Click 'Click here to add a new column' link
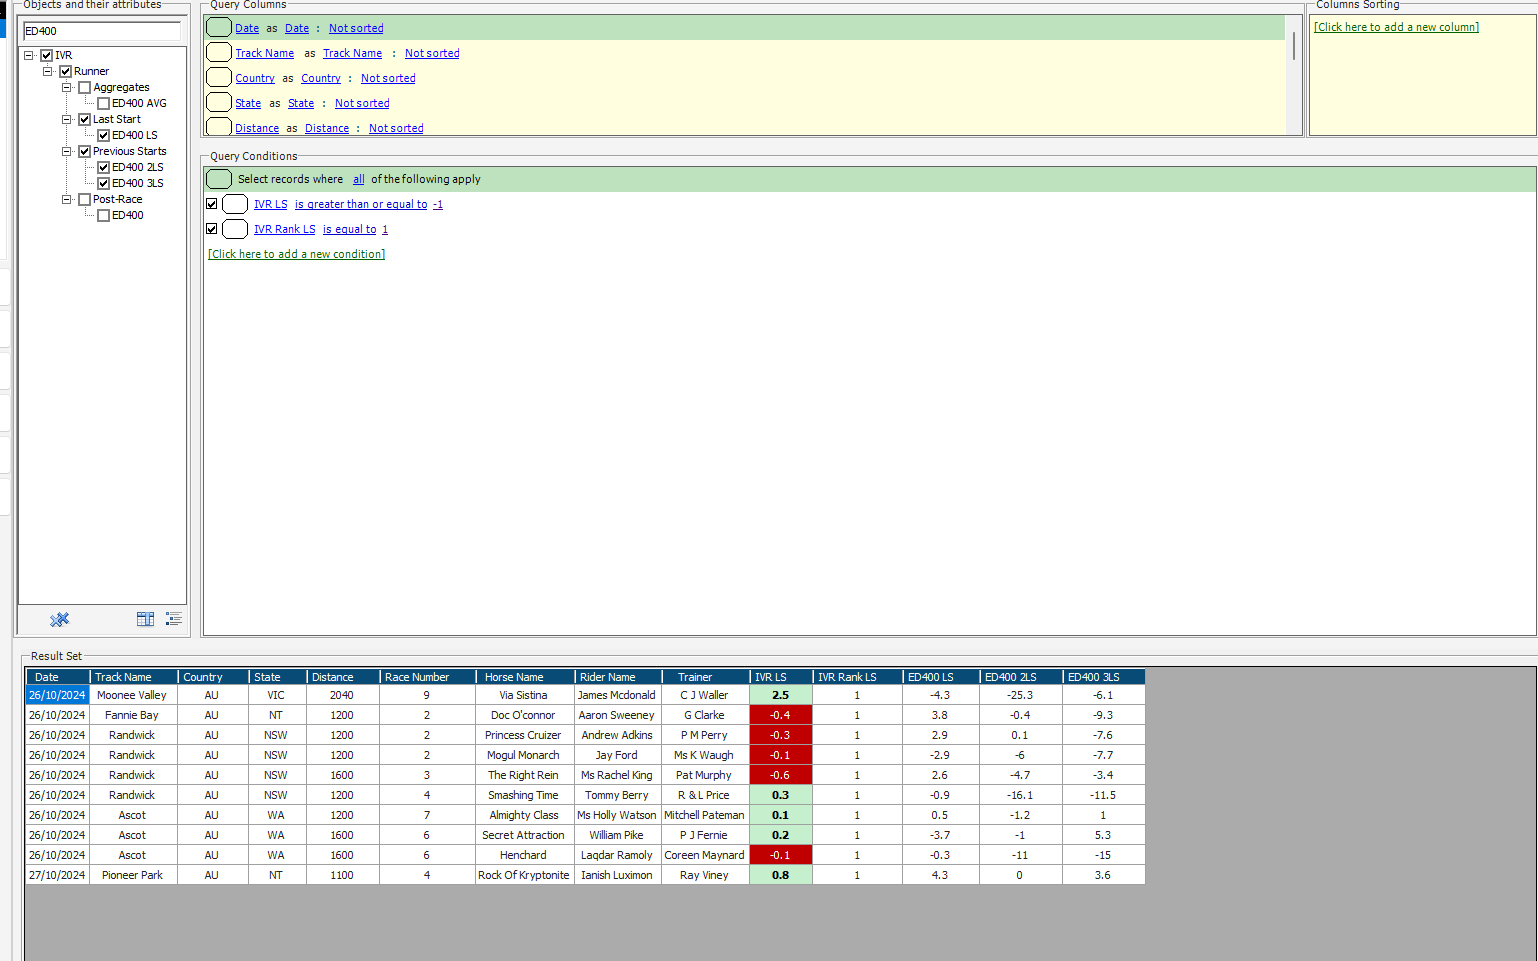The height and width of the screenshot is (961, 1538). click(1396, 27)
